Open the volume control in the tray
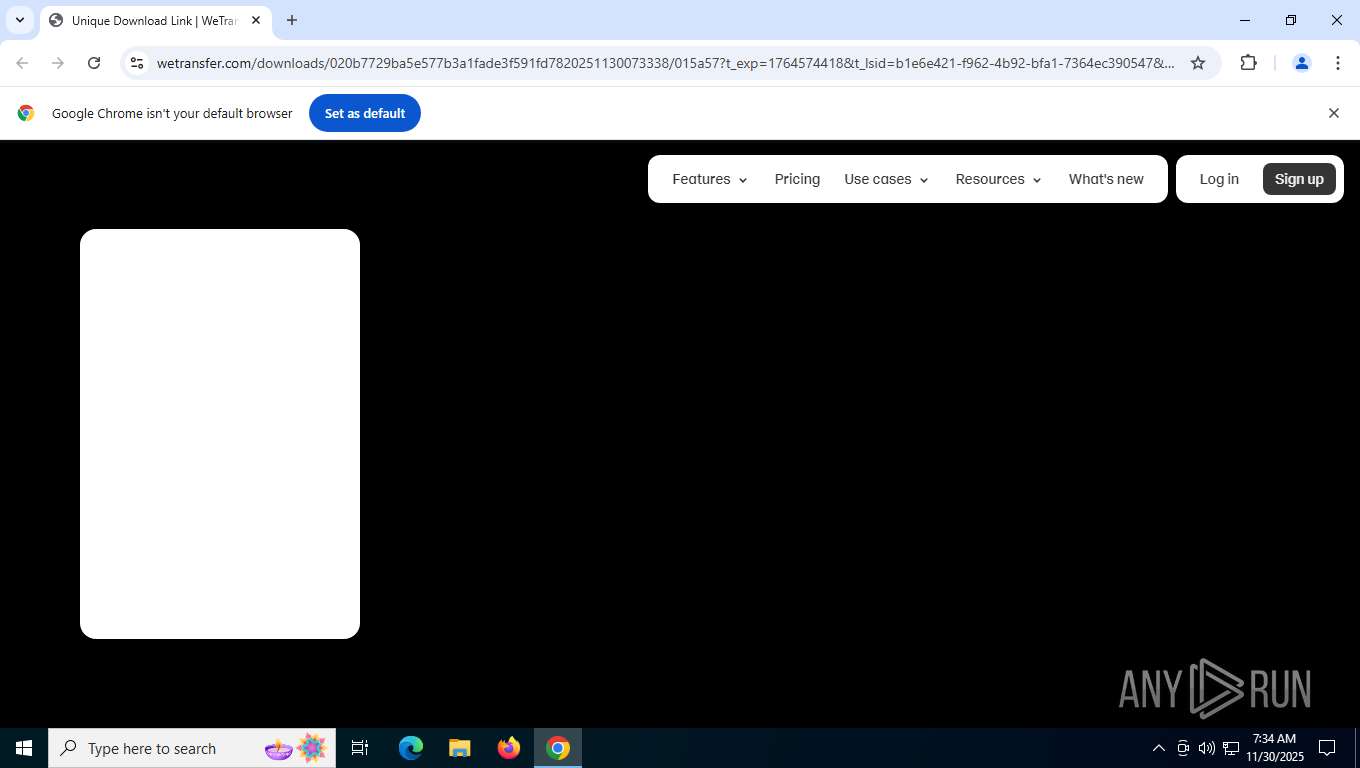 1206,748
